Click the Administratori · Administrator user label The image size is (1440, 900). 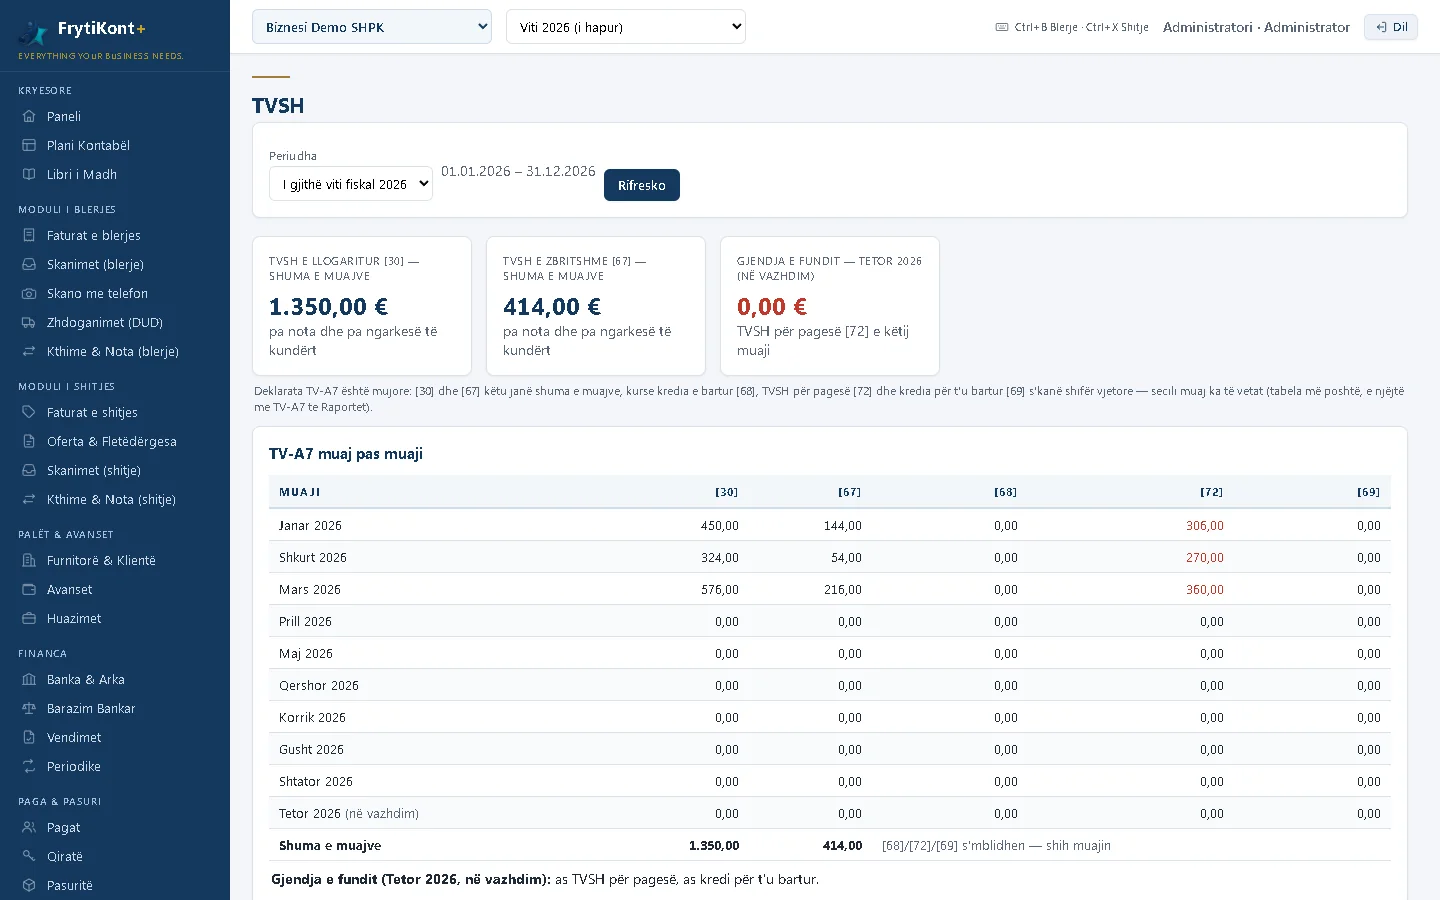tap(1256, 27)
